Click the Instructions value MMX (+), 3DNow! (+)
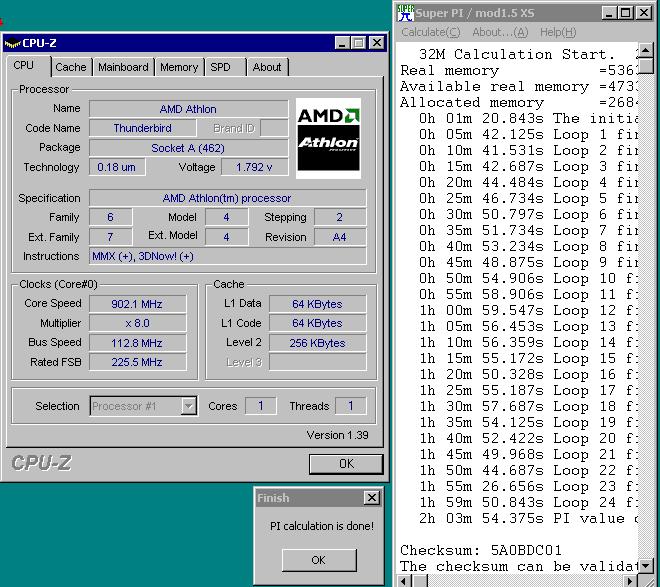Image resolution: width=660 pixels, height=587 pixels. 227,256
